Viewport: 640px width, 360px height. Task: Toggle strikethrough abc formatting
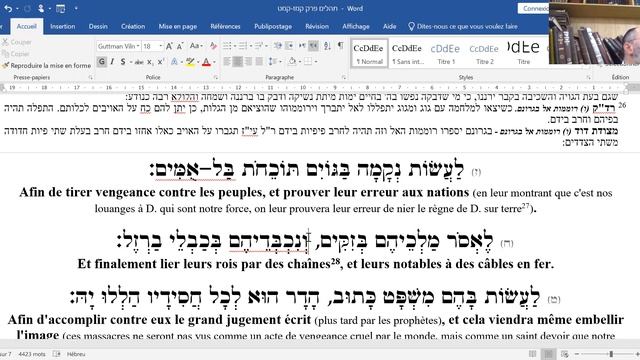coord(139,62)
